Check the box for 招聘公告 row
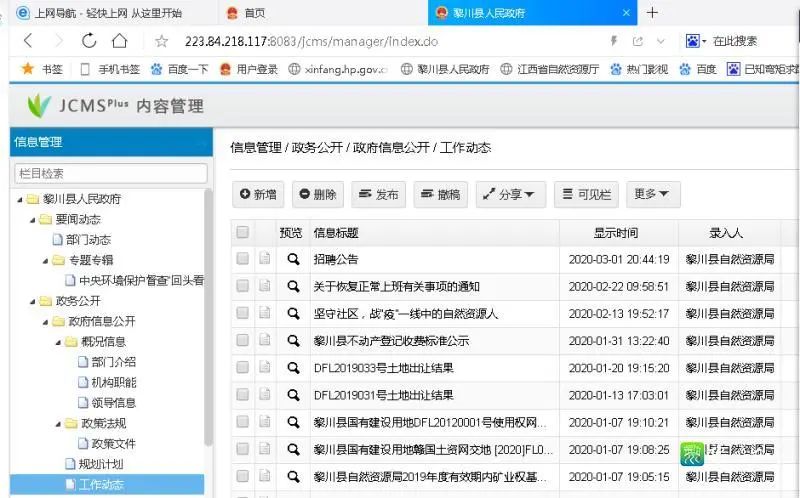Viewport: 800px width, 498px height. tap(242, 259)
